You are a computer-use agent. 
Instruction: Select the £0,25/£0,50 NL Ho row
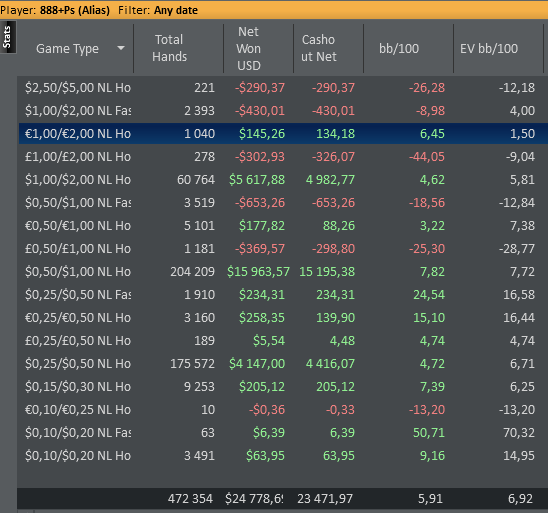tap(283, 341)
